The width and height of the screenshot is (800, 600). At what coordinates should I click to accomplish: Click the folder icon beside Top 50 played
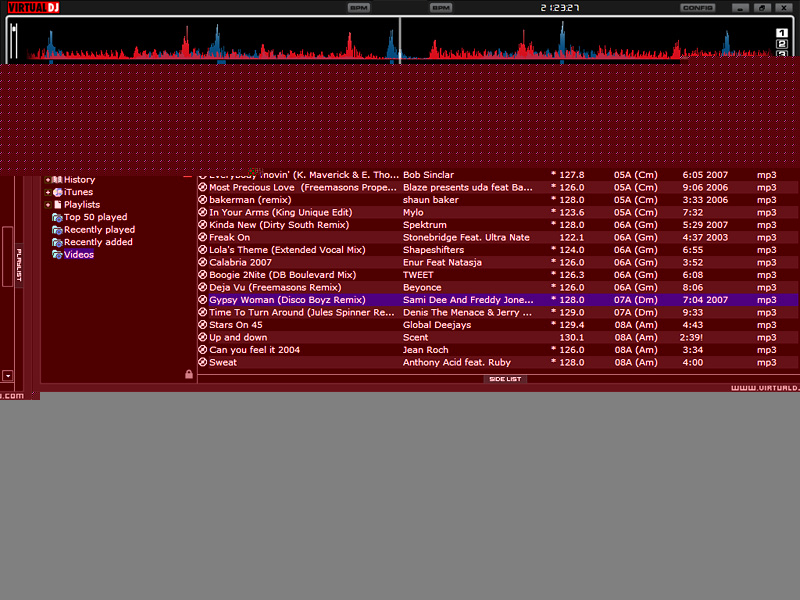(57, 217)
